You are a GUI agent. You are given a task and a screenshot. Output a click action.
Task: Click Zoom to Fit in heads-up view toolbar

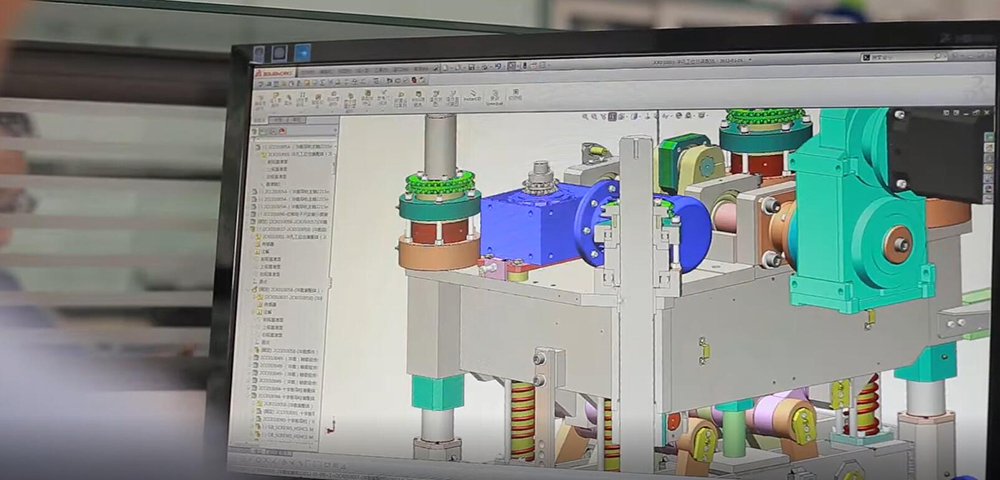[x=585, y=117]
